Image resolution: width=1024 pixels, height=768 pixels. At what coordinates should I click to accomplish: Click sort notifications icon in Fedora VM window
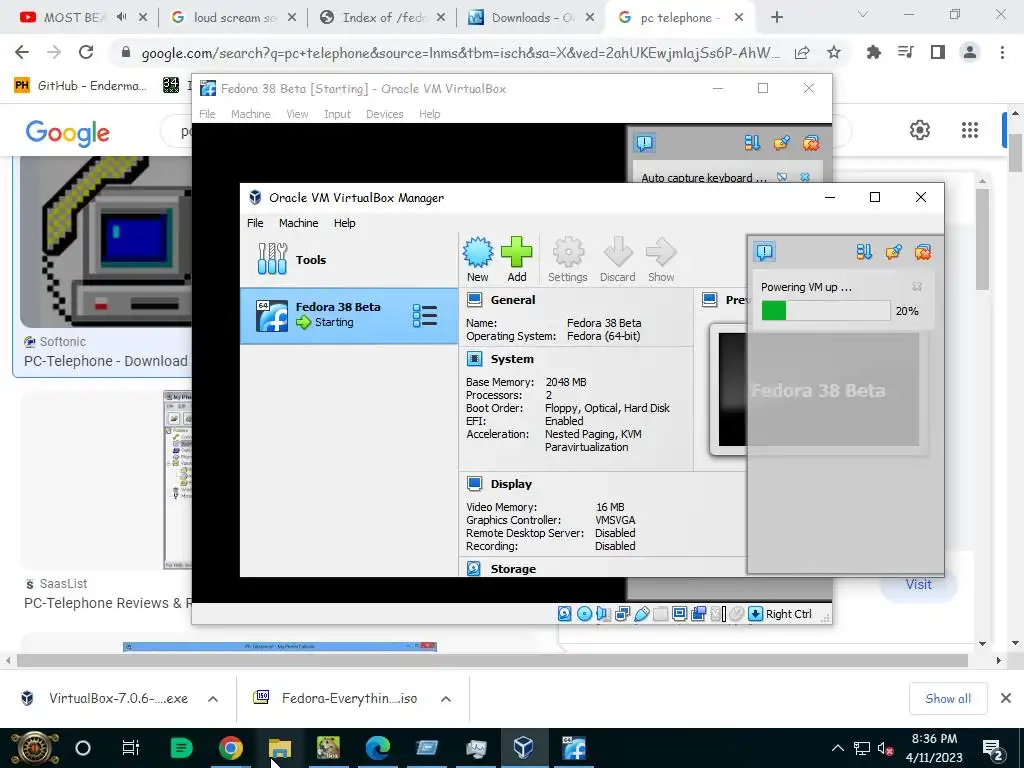[752, 143]
